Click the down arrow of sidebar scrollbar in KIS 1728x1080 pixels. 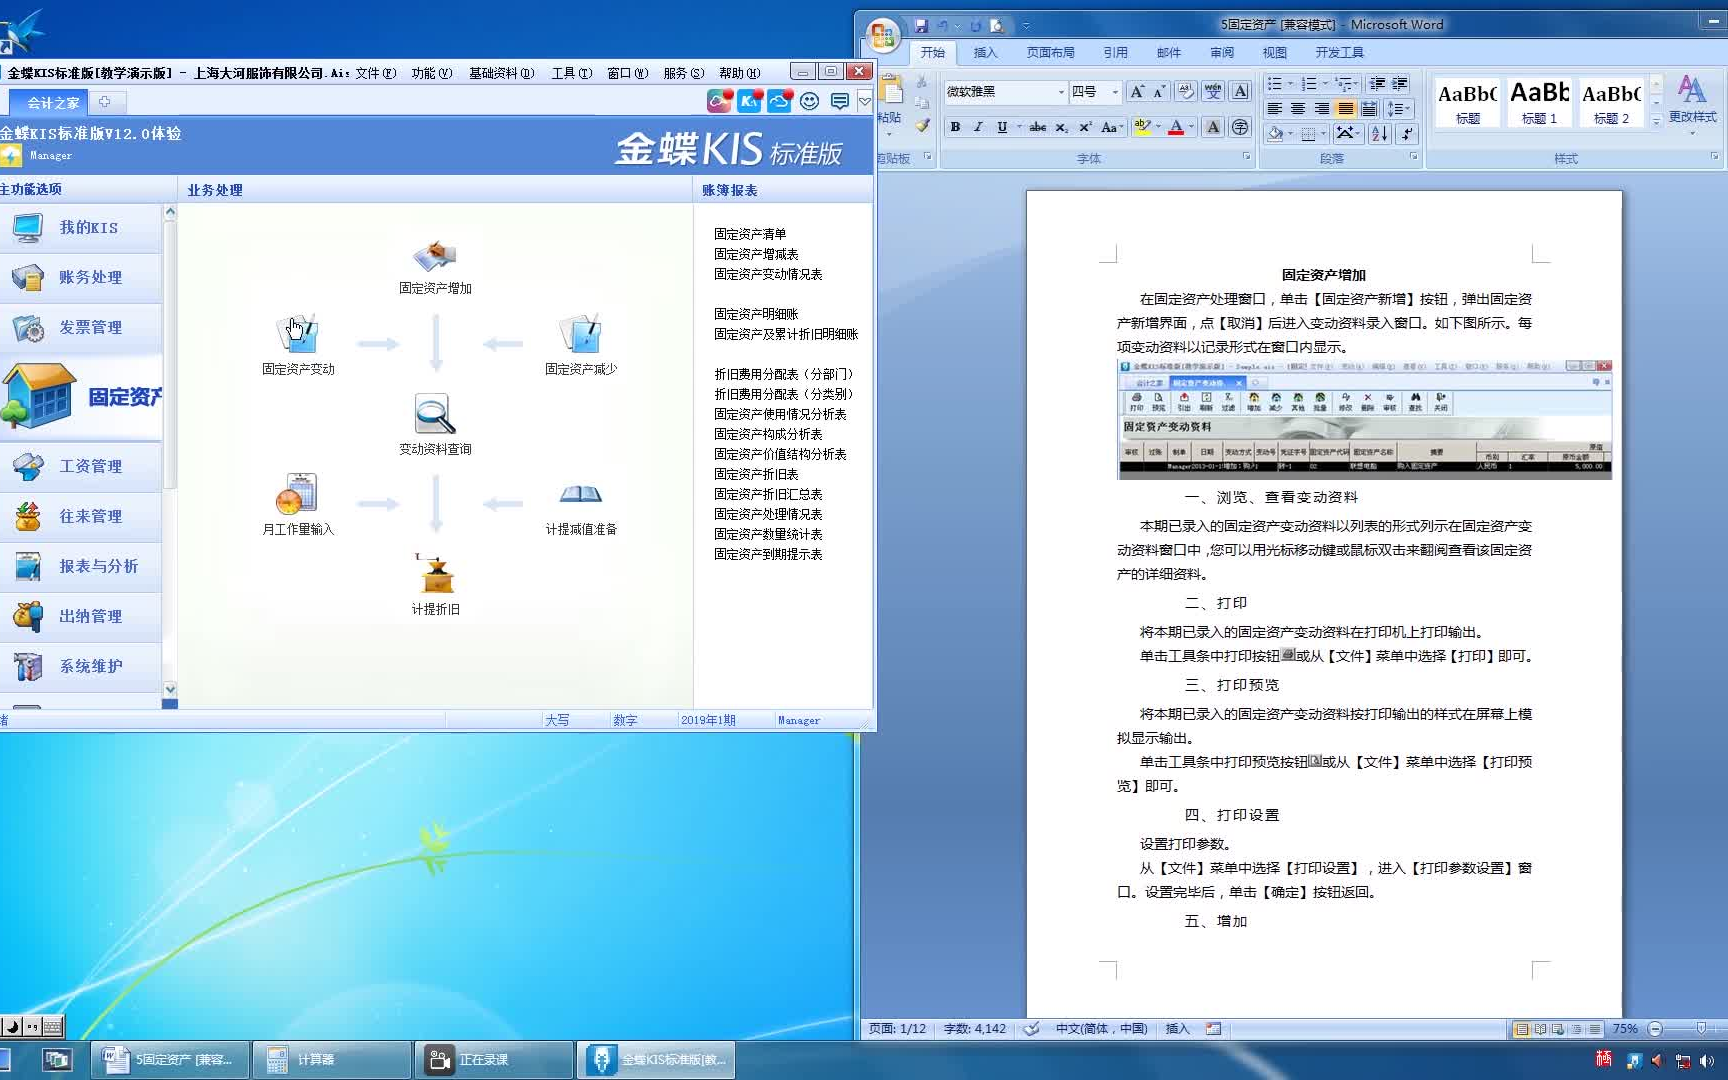click(x=169, y=689)
